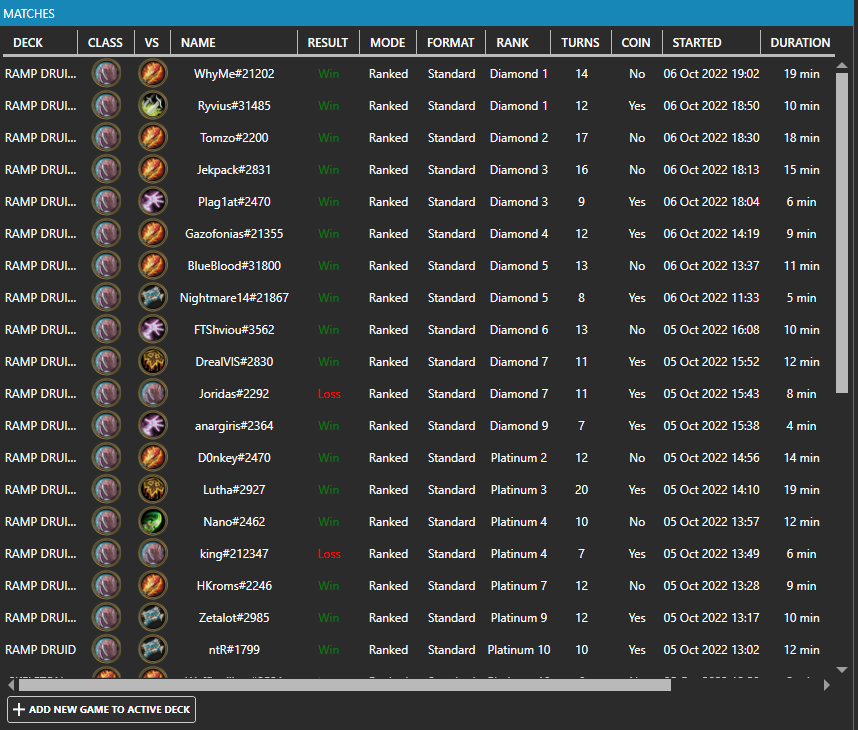
Task: Click the vertical scrollbar thumb
Action: [x=842, y=233]
